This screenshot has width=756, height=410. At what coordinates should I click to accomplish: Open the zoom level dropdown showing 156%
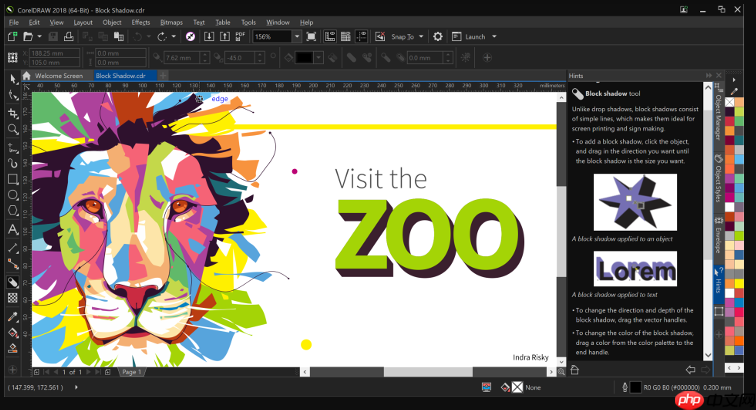pyautogui.click(x=297, y=36)
